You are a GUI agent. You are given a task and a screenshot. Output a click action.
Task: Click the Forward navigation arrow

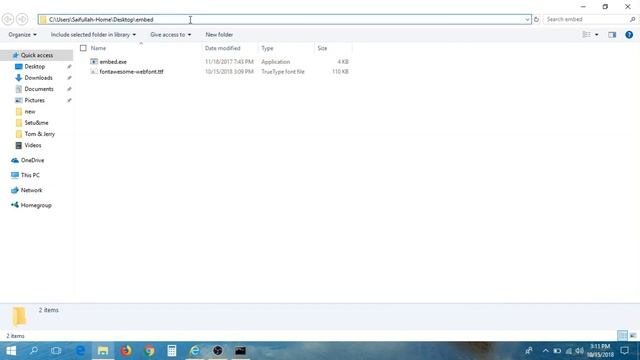(22, 19)
